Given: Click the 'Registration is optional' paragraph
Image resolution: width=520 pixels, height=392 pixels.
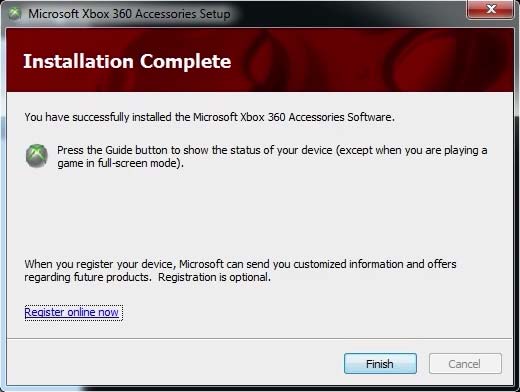Looking at the screenshot, I should pyautogui.click(x=240, y=270).
